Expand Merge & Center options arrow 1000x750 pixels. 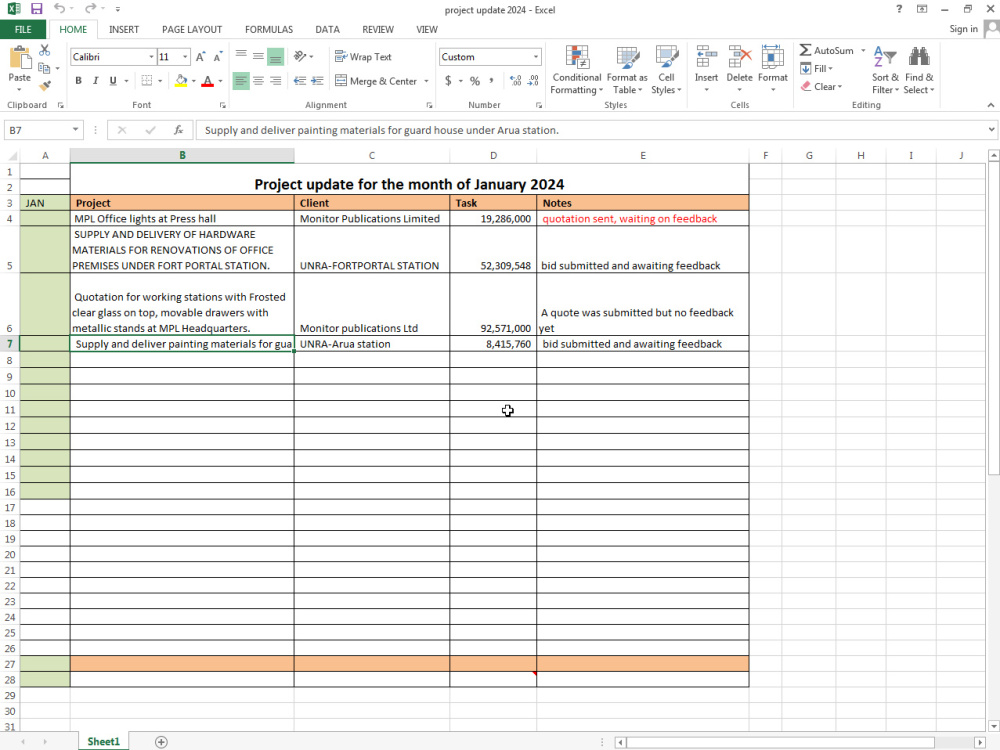point(426,81)
